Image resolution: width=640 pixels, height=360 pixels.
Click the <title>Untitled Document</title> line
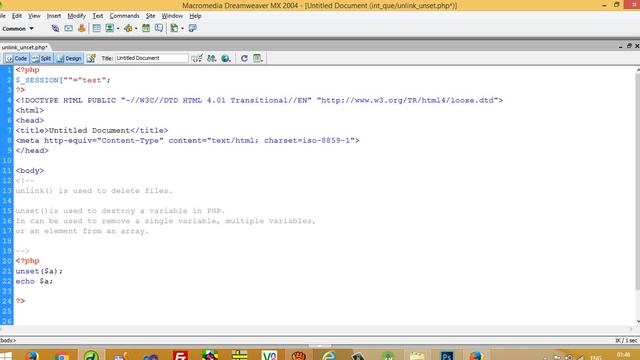(92, 130)
